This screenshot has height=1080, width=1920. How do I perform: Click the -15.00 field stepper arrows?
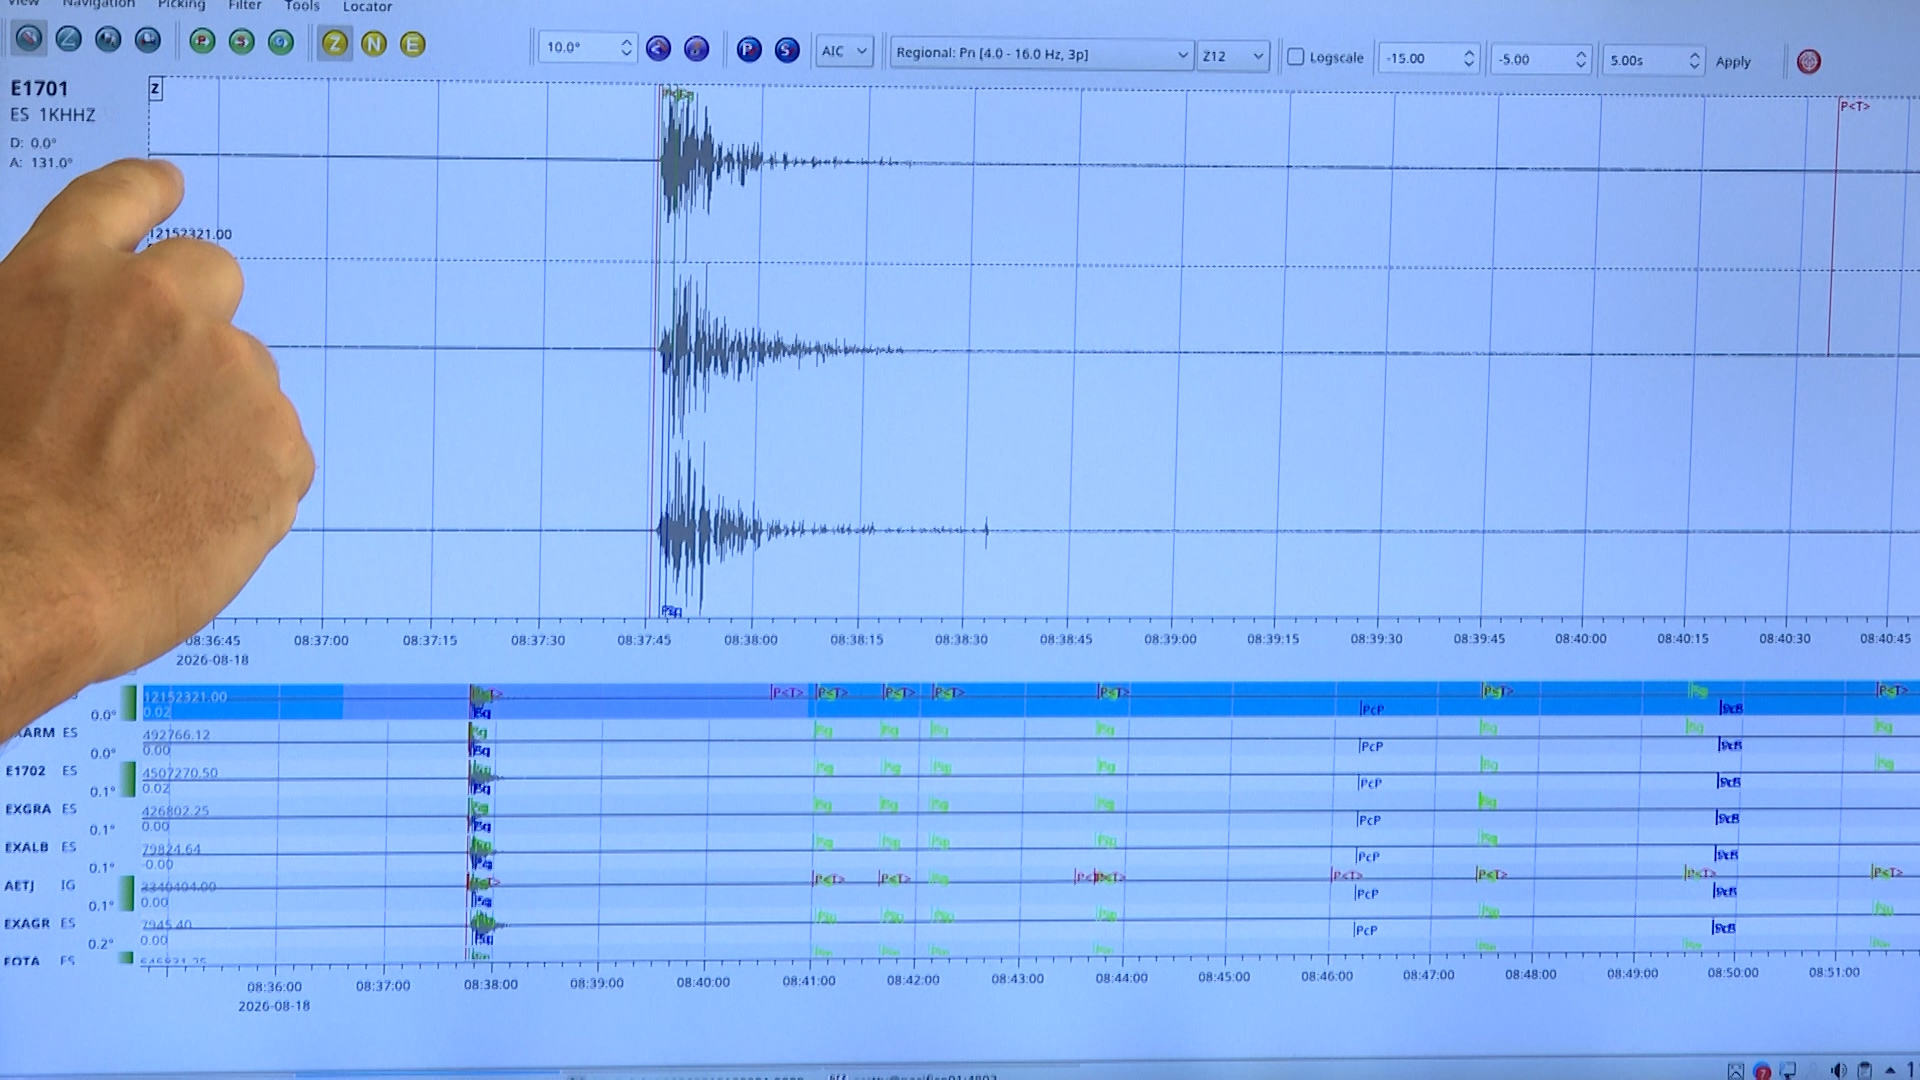pyautogui.click(x=1468, y=58)
